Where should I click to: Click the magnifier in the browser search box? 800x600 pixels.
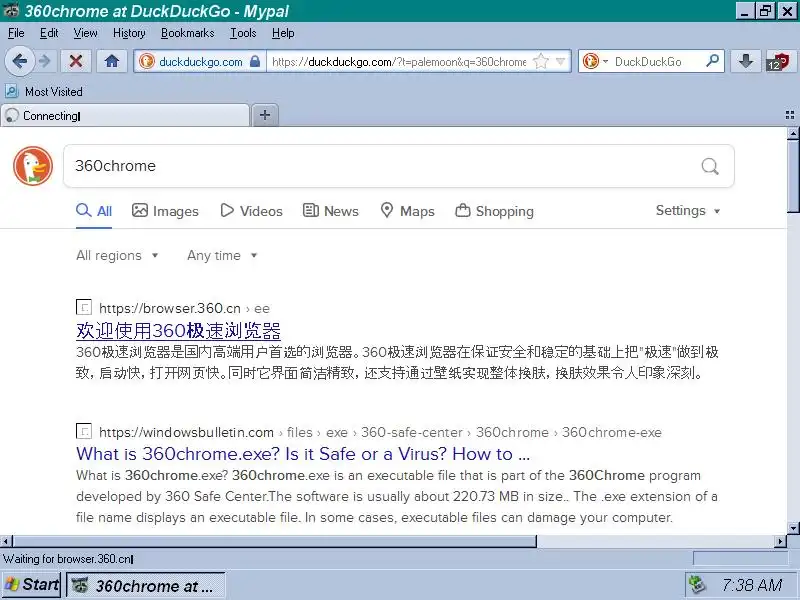[712, 61]
